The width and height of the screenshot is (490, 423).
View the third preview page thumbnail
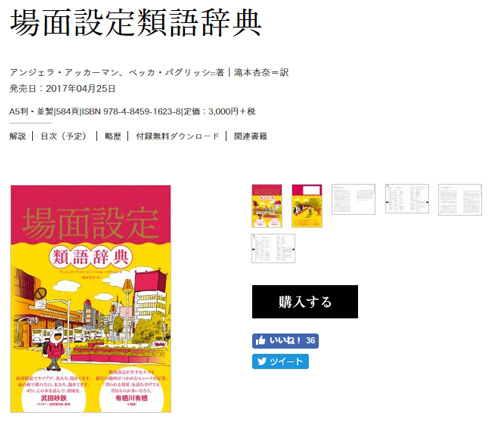click(x=353, y=199)
